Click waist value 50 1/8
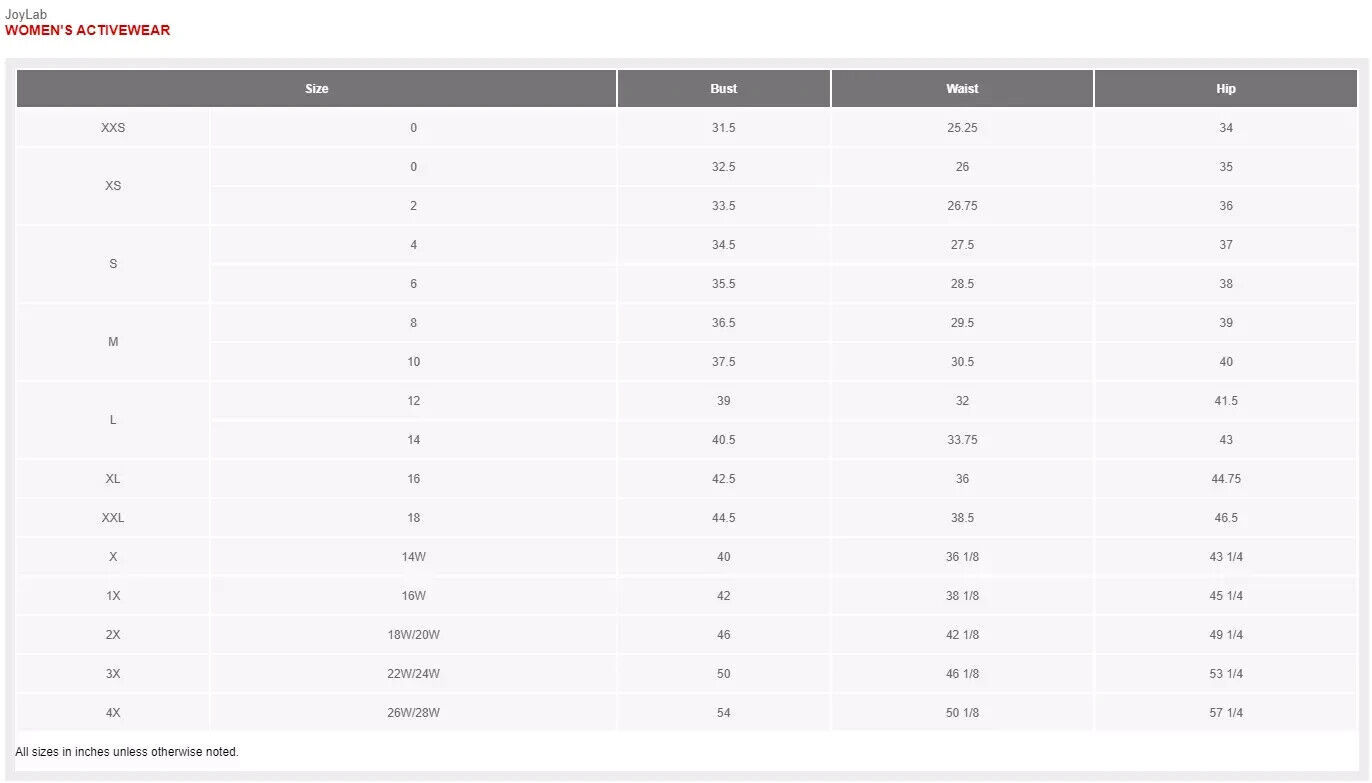The height and width of the screenshot is (783, 1372). pyautogui.click(x=962, y=713)
